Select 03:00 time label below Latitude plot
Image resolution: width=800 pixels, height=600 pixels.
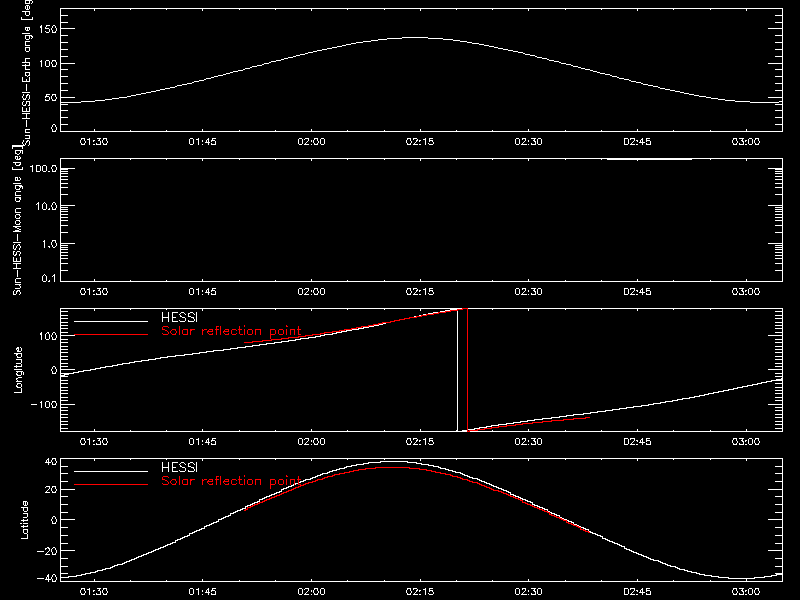click(x=746, y=592)
